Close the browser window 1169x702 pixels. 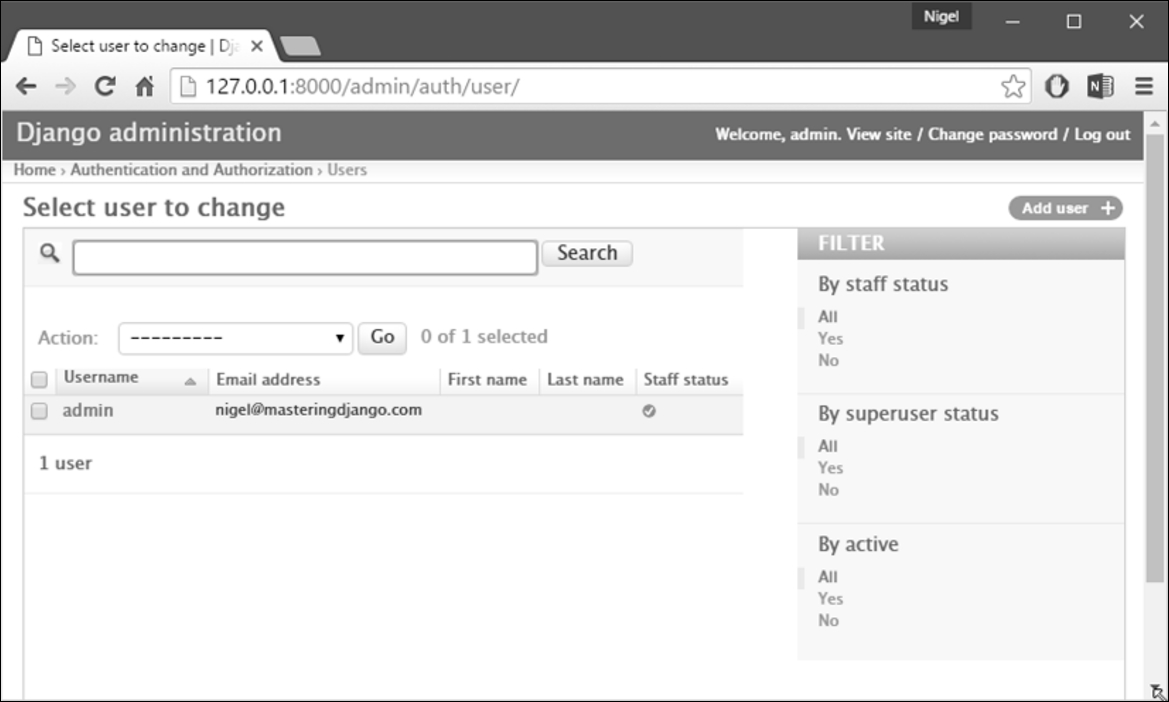(1136, 22)
